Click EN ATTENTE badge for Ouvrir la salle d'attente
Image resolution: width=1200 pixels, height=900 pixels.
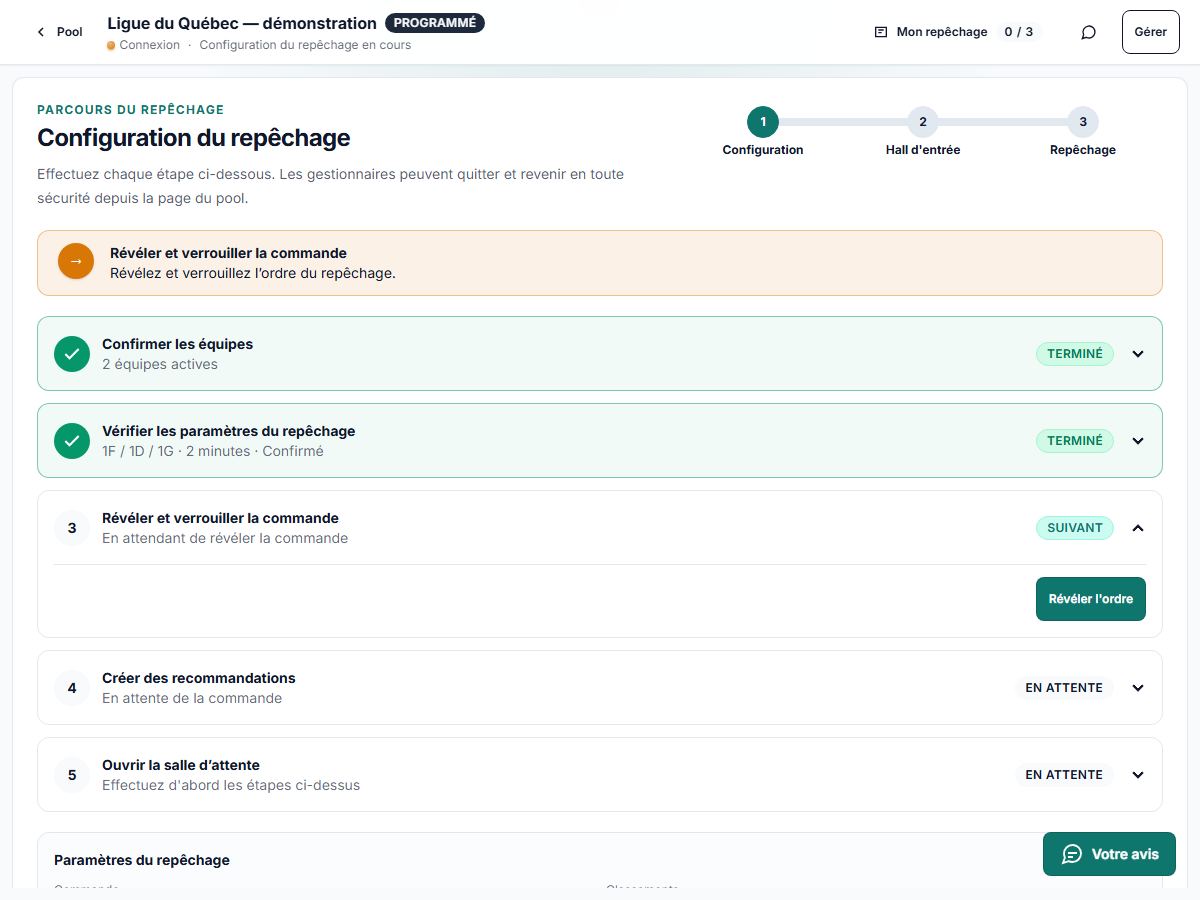1064,775
